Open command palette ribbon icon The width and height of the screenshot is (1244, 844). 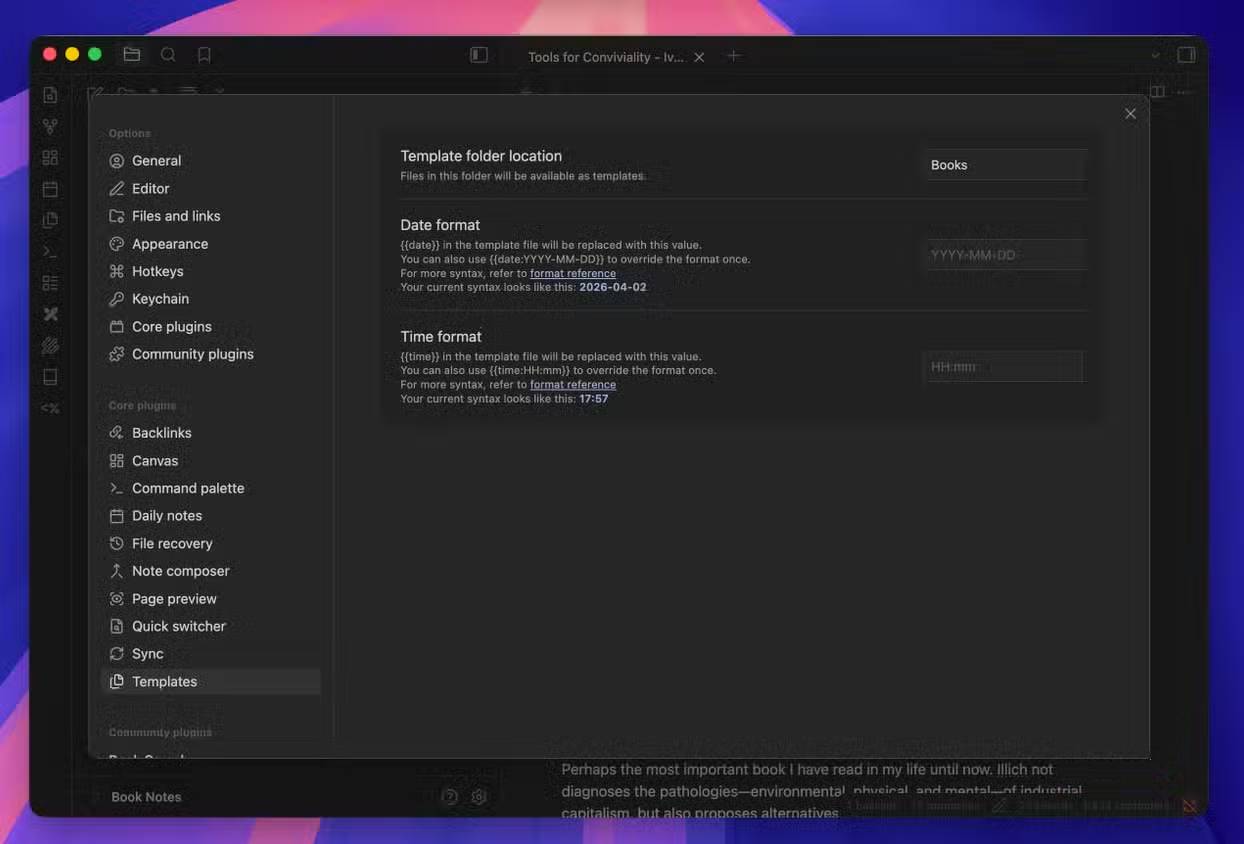pos(50,251)
